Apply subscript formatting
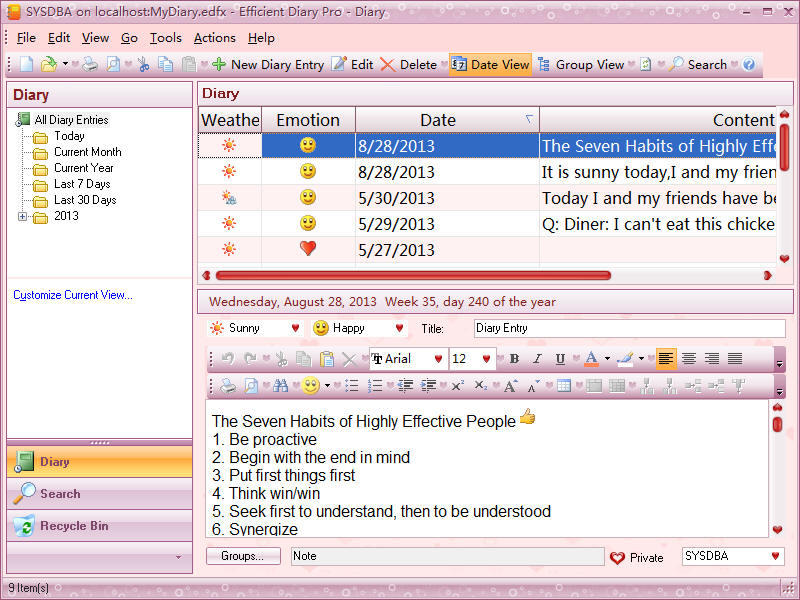The image size is (800, 600). coord(481,386)
